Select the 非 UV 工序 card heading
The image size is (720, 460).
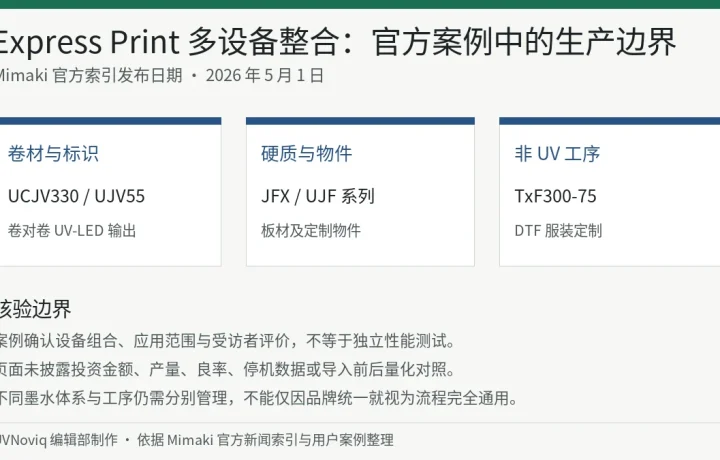coord(557,153)
